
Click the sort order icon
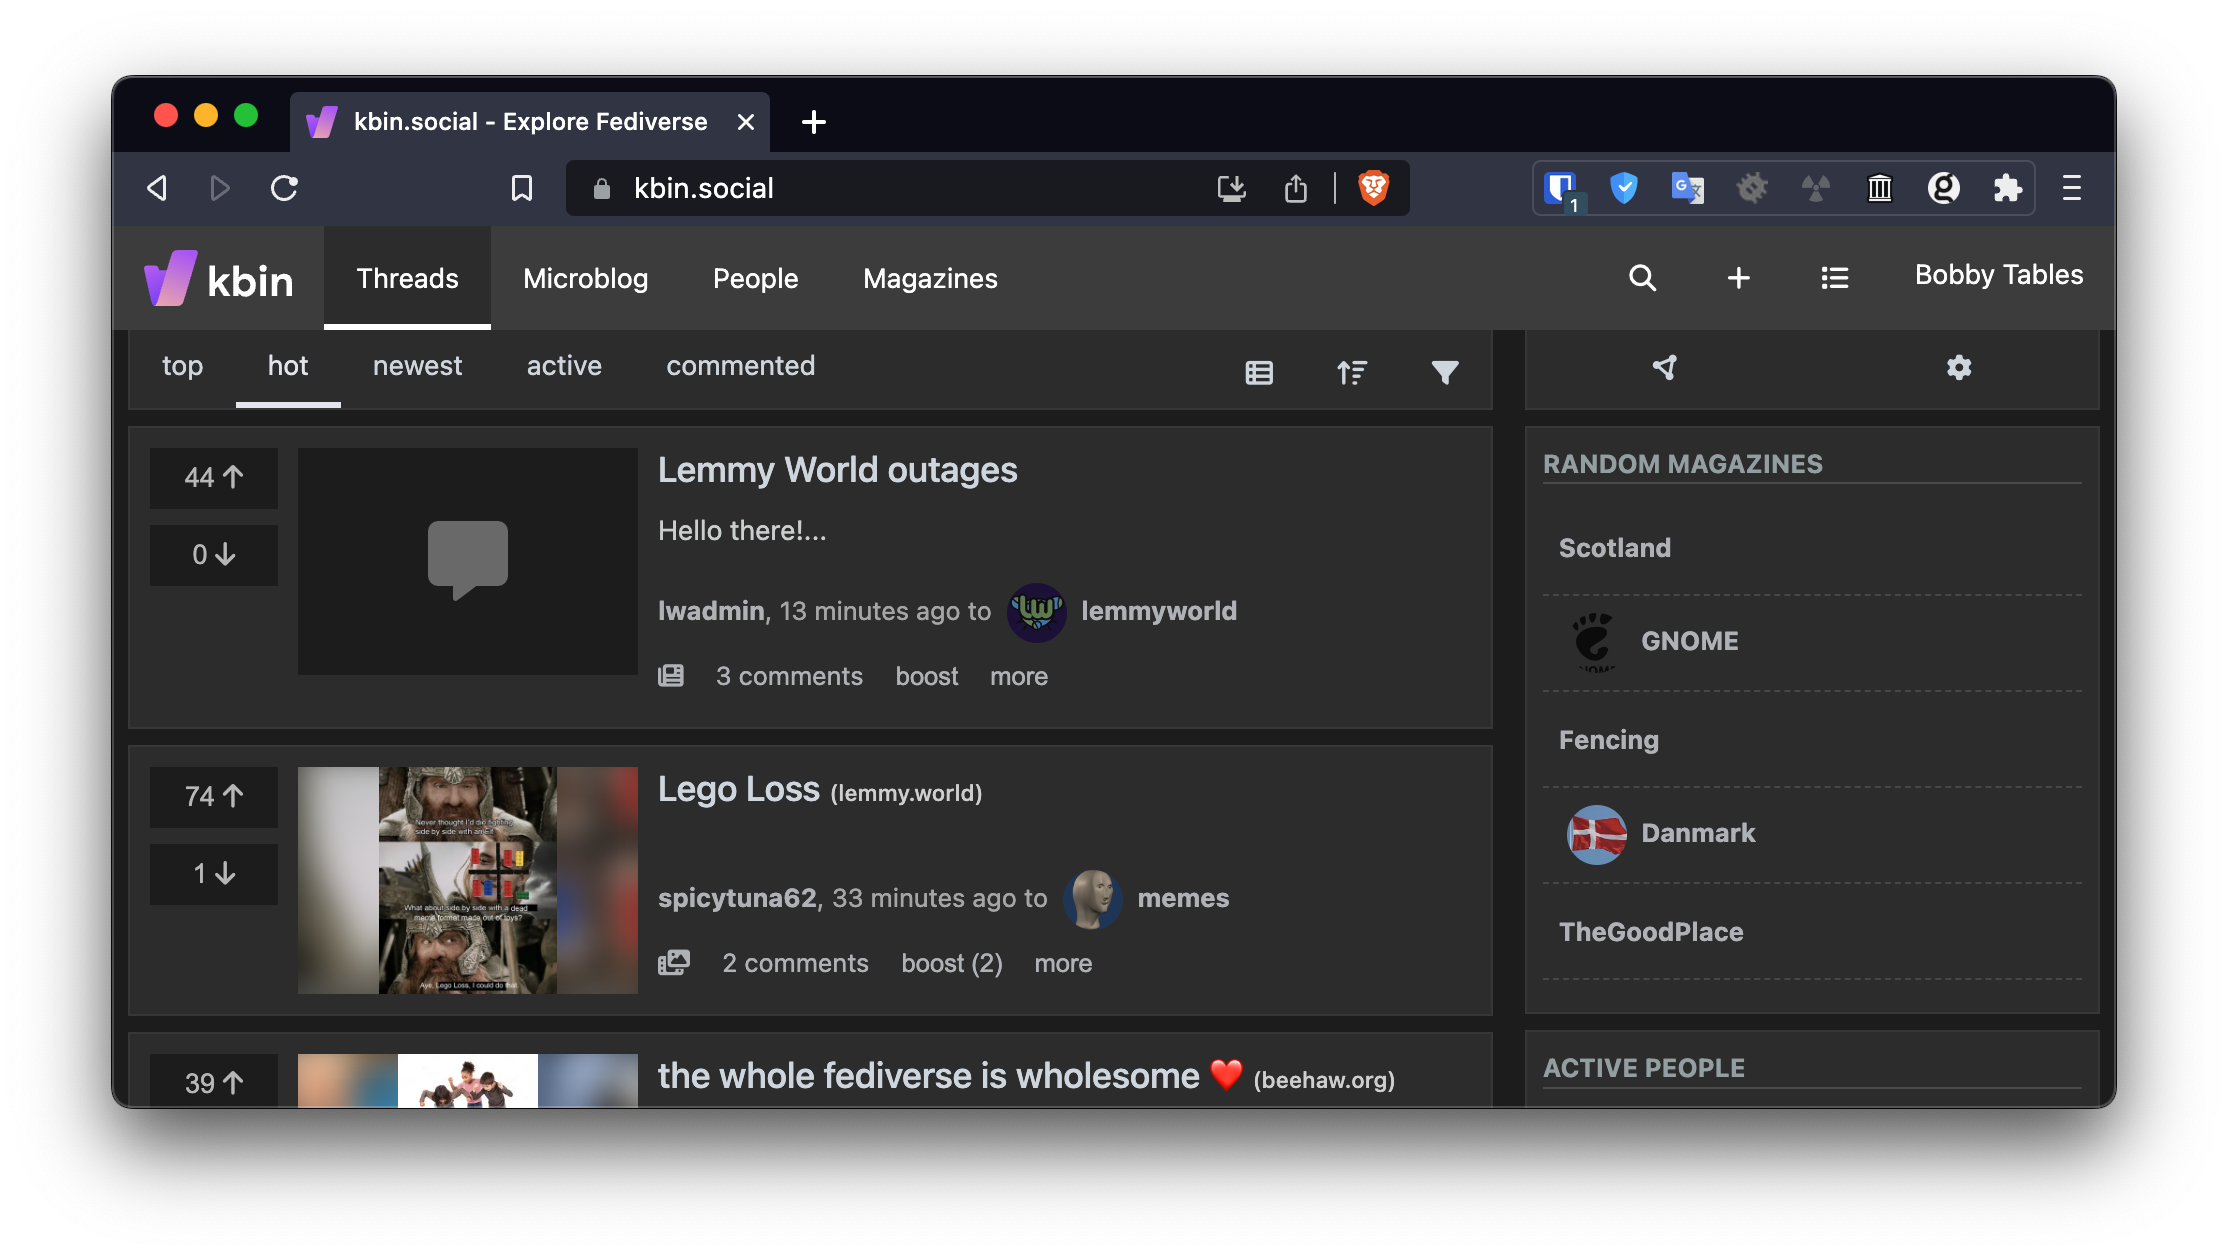click(x=1353, y=372)
